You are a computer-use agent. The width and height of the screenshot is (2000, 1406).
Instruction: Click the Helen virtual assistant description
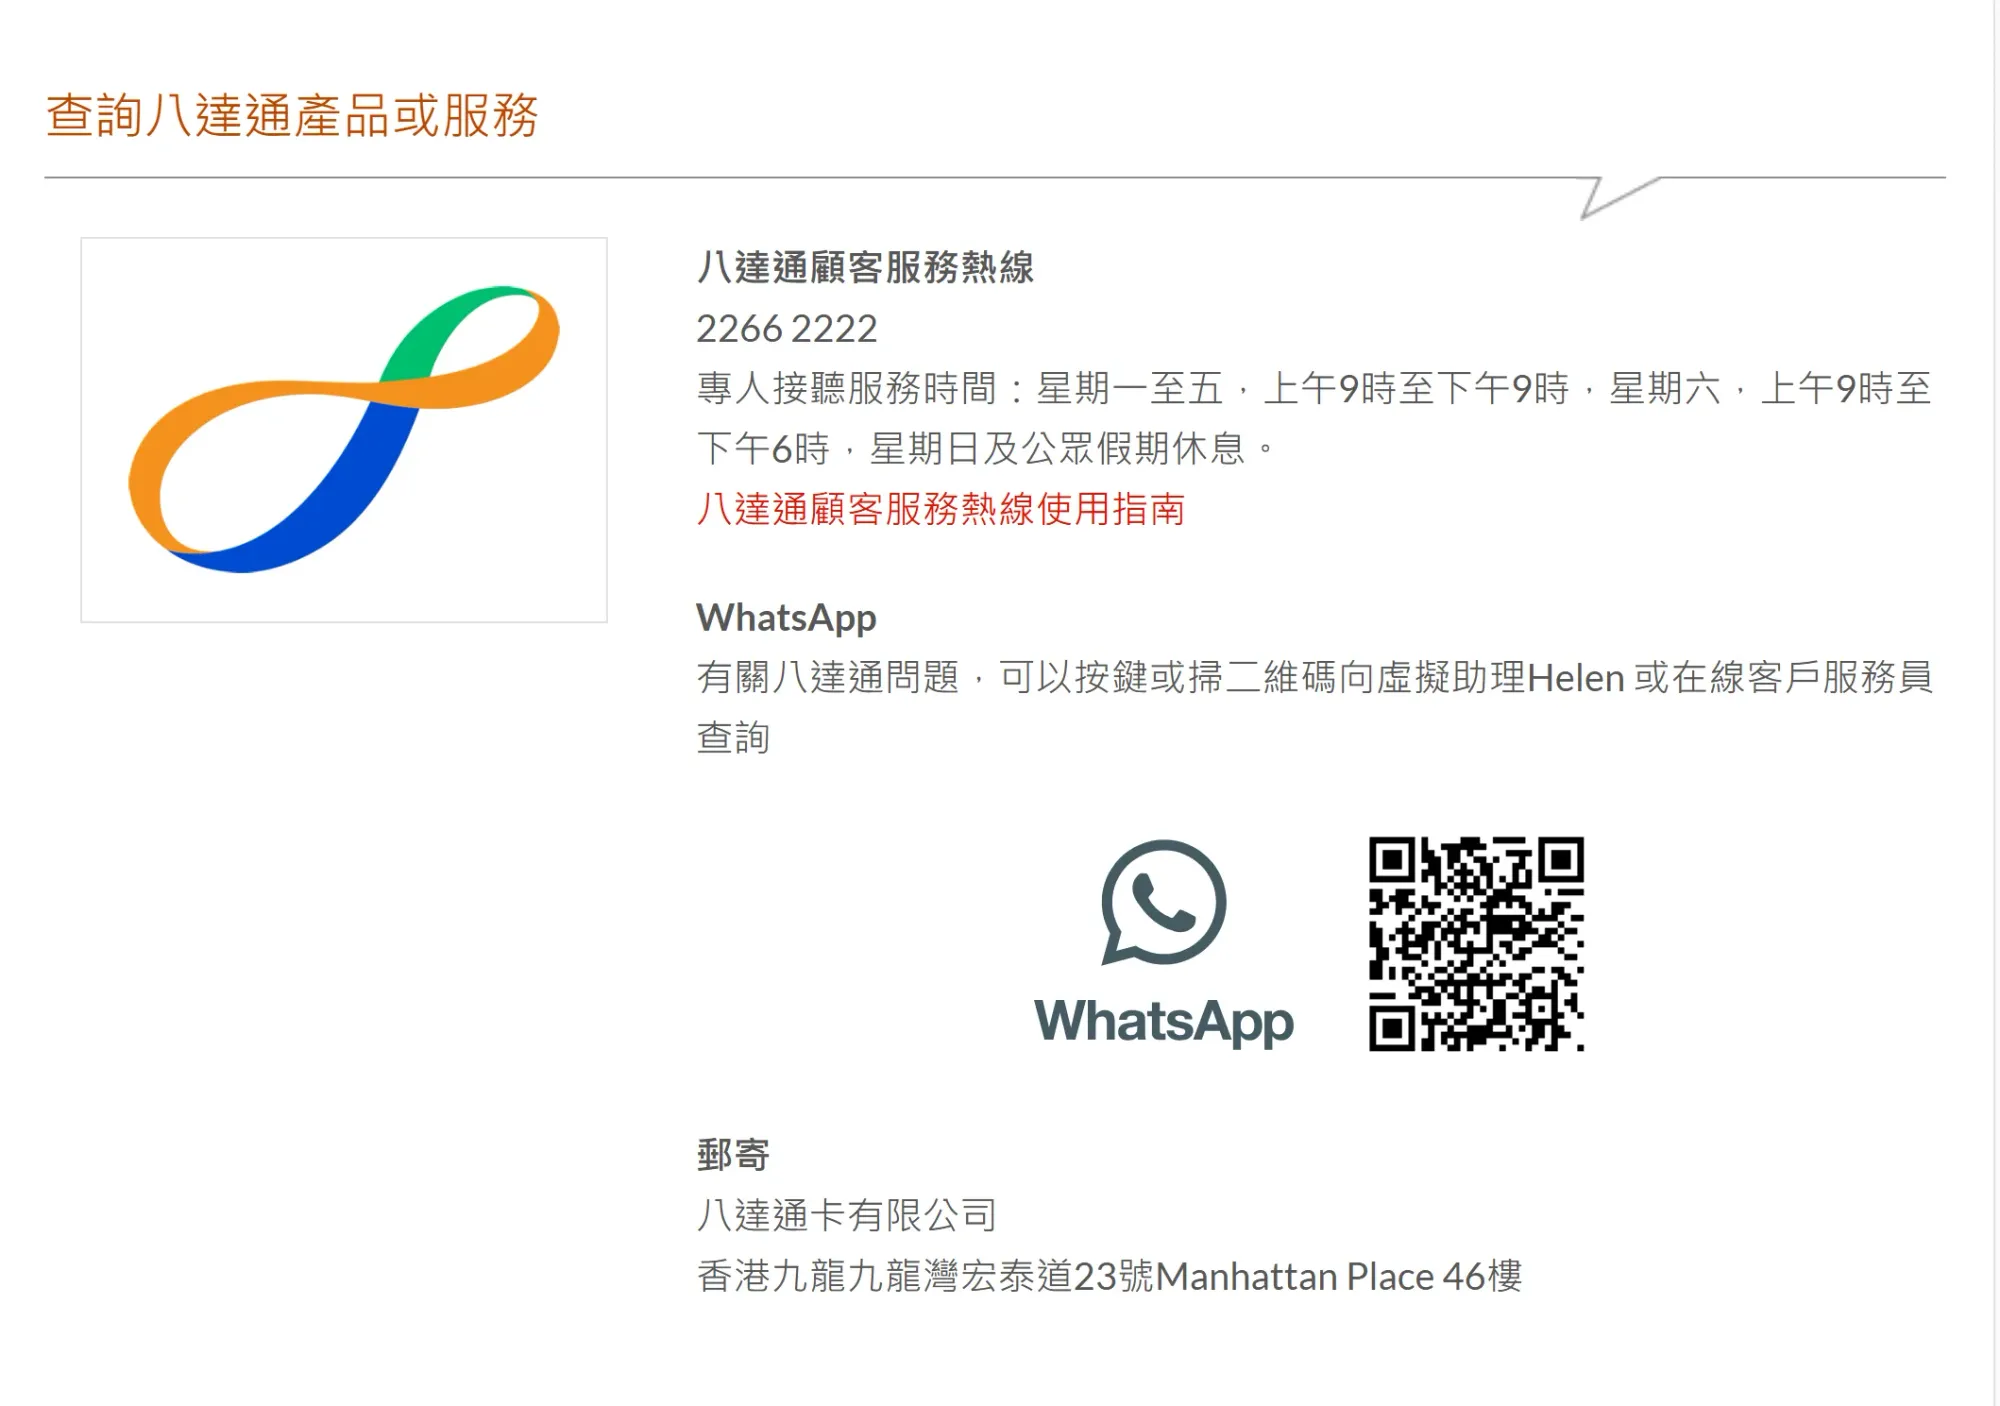[x=1314, y=707]
